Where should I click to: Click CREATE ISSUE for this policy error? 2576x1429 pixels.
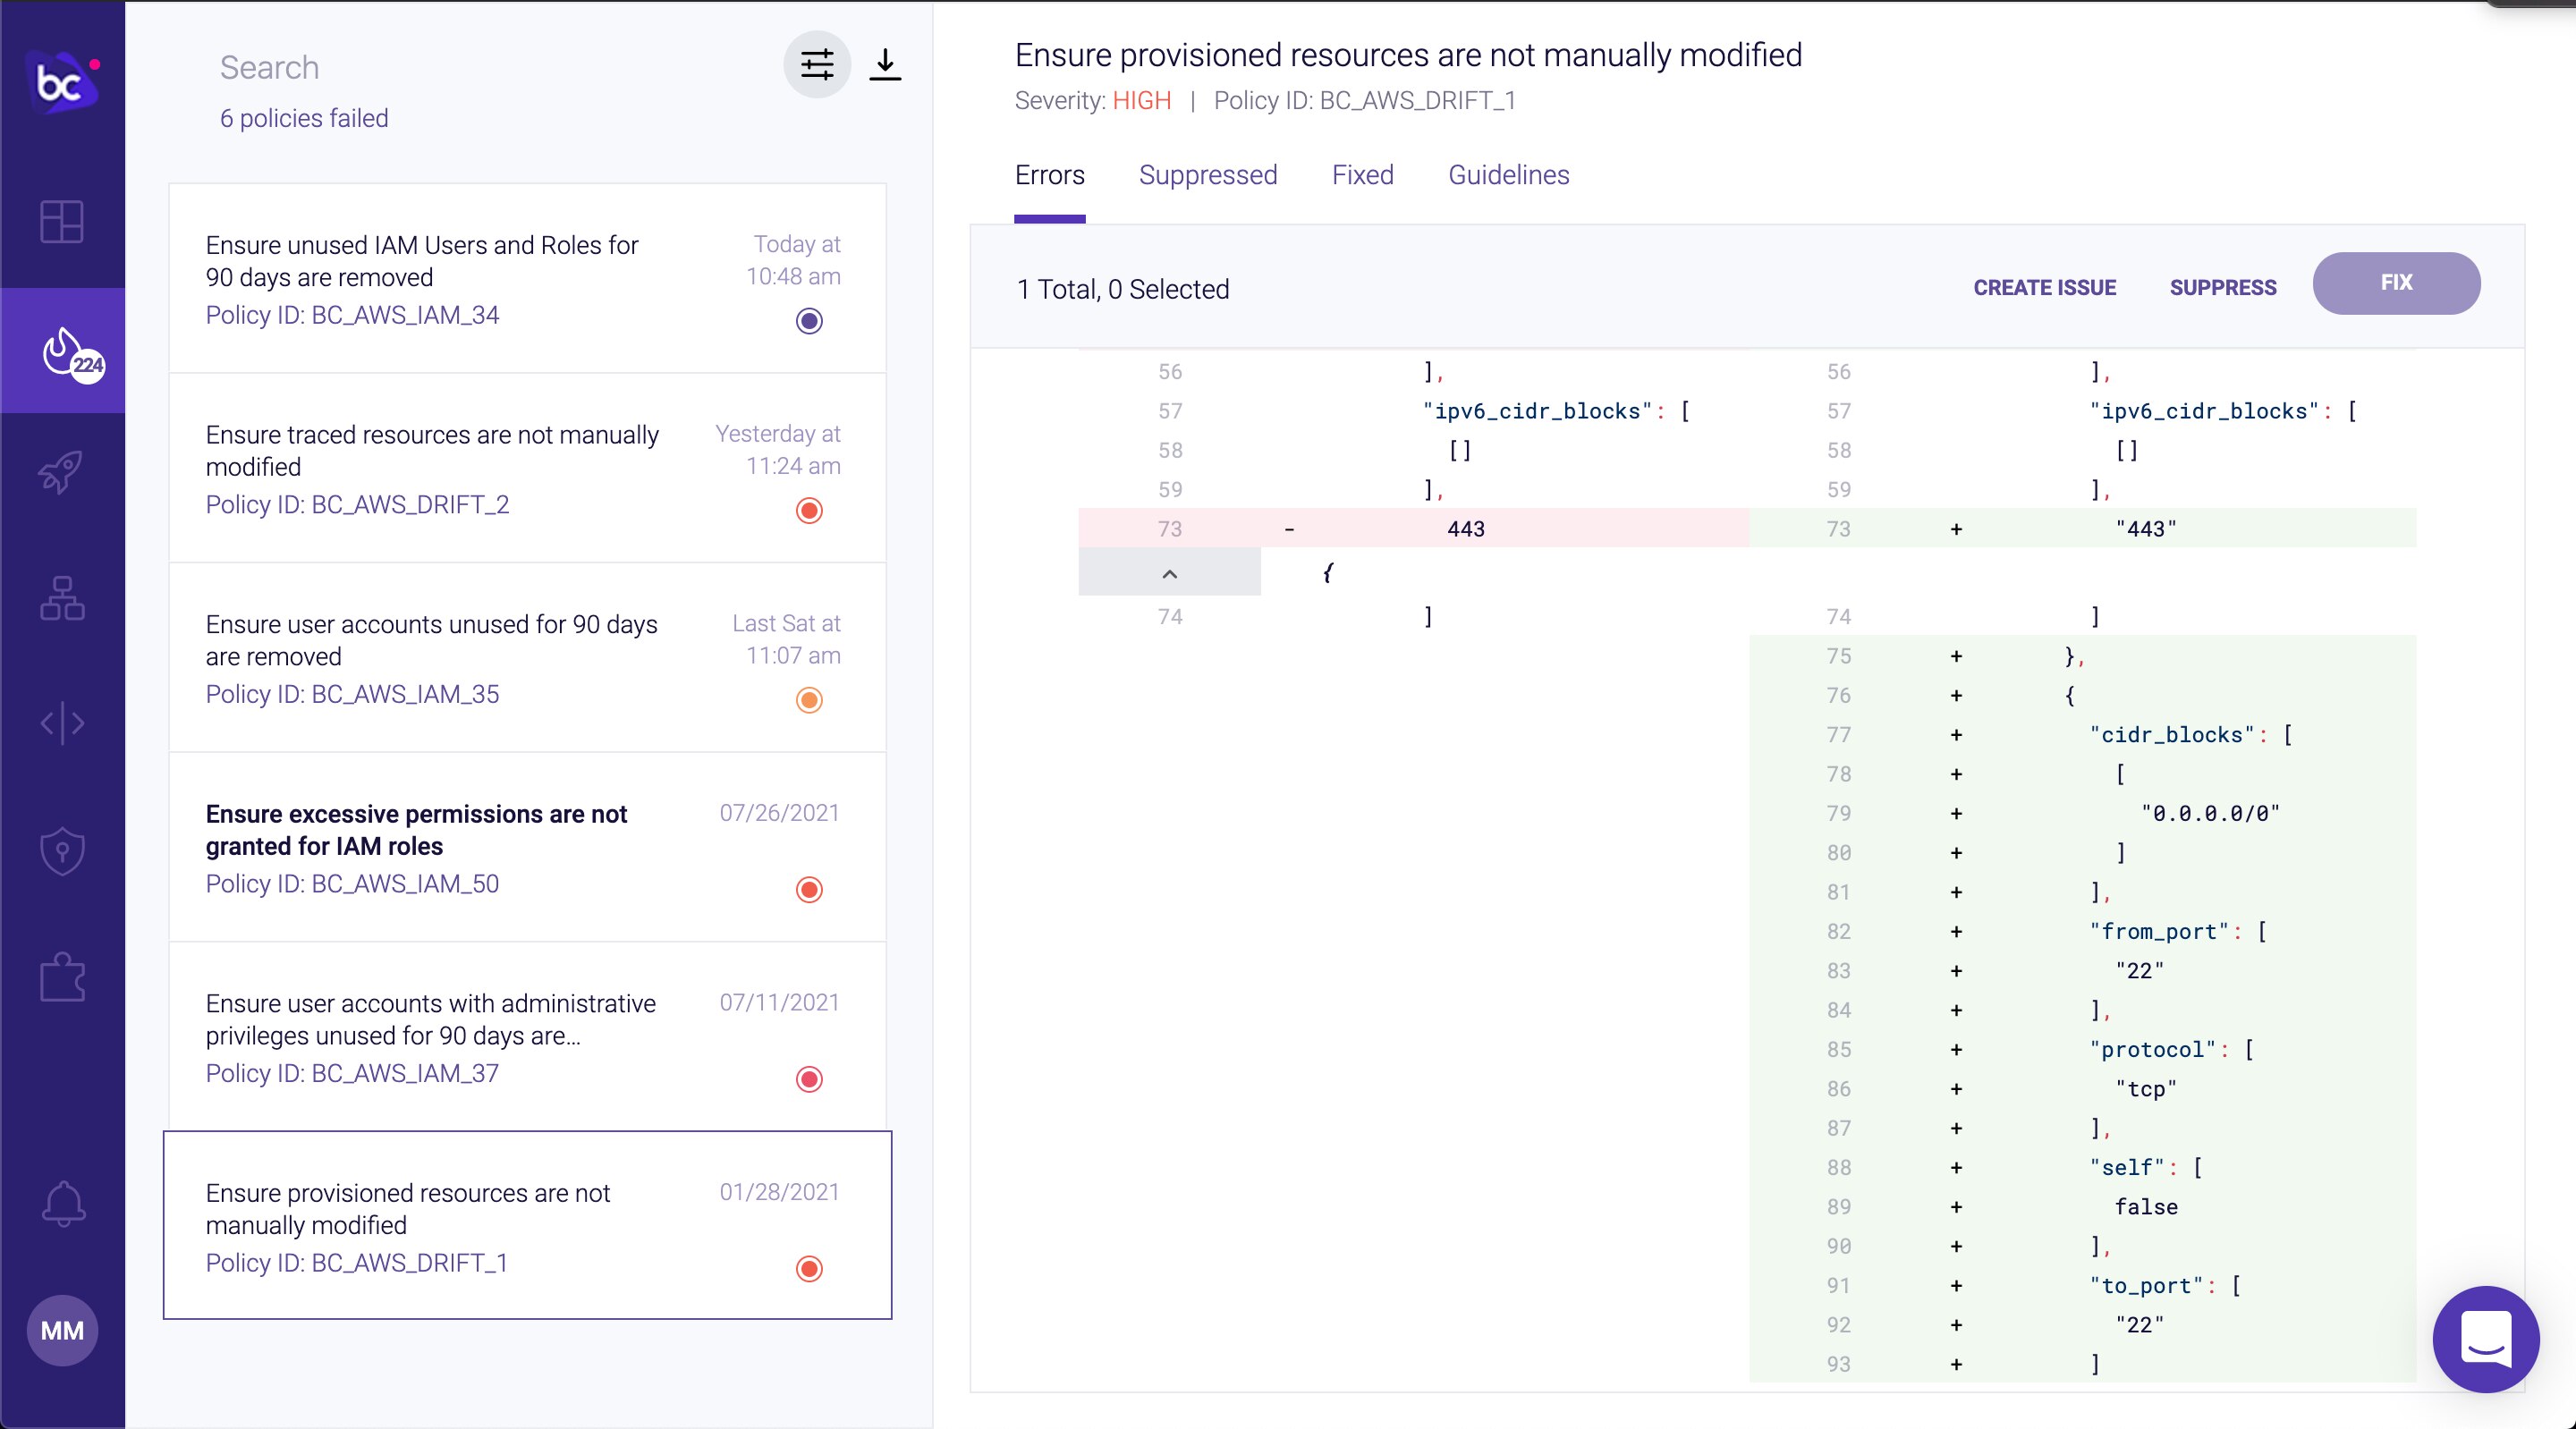point(2044,287)
